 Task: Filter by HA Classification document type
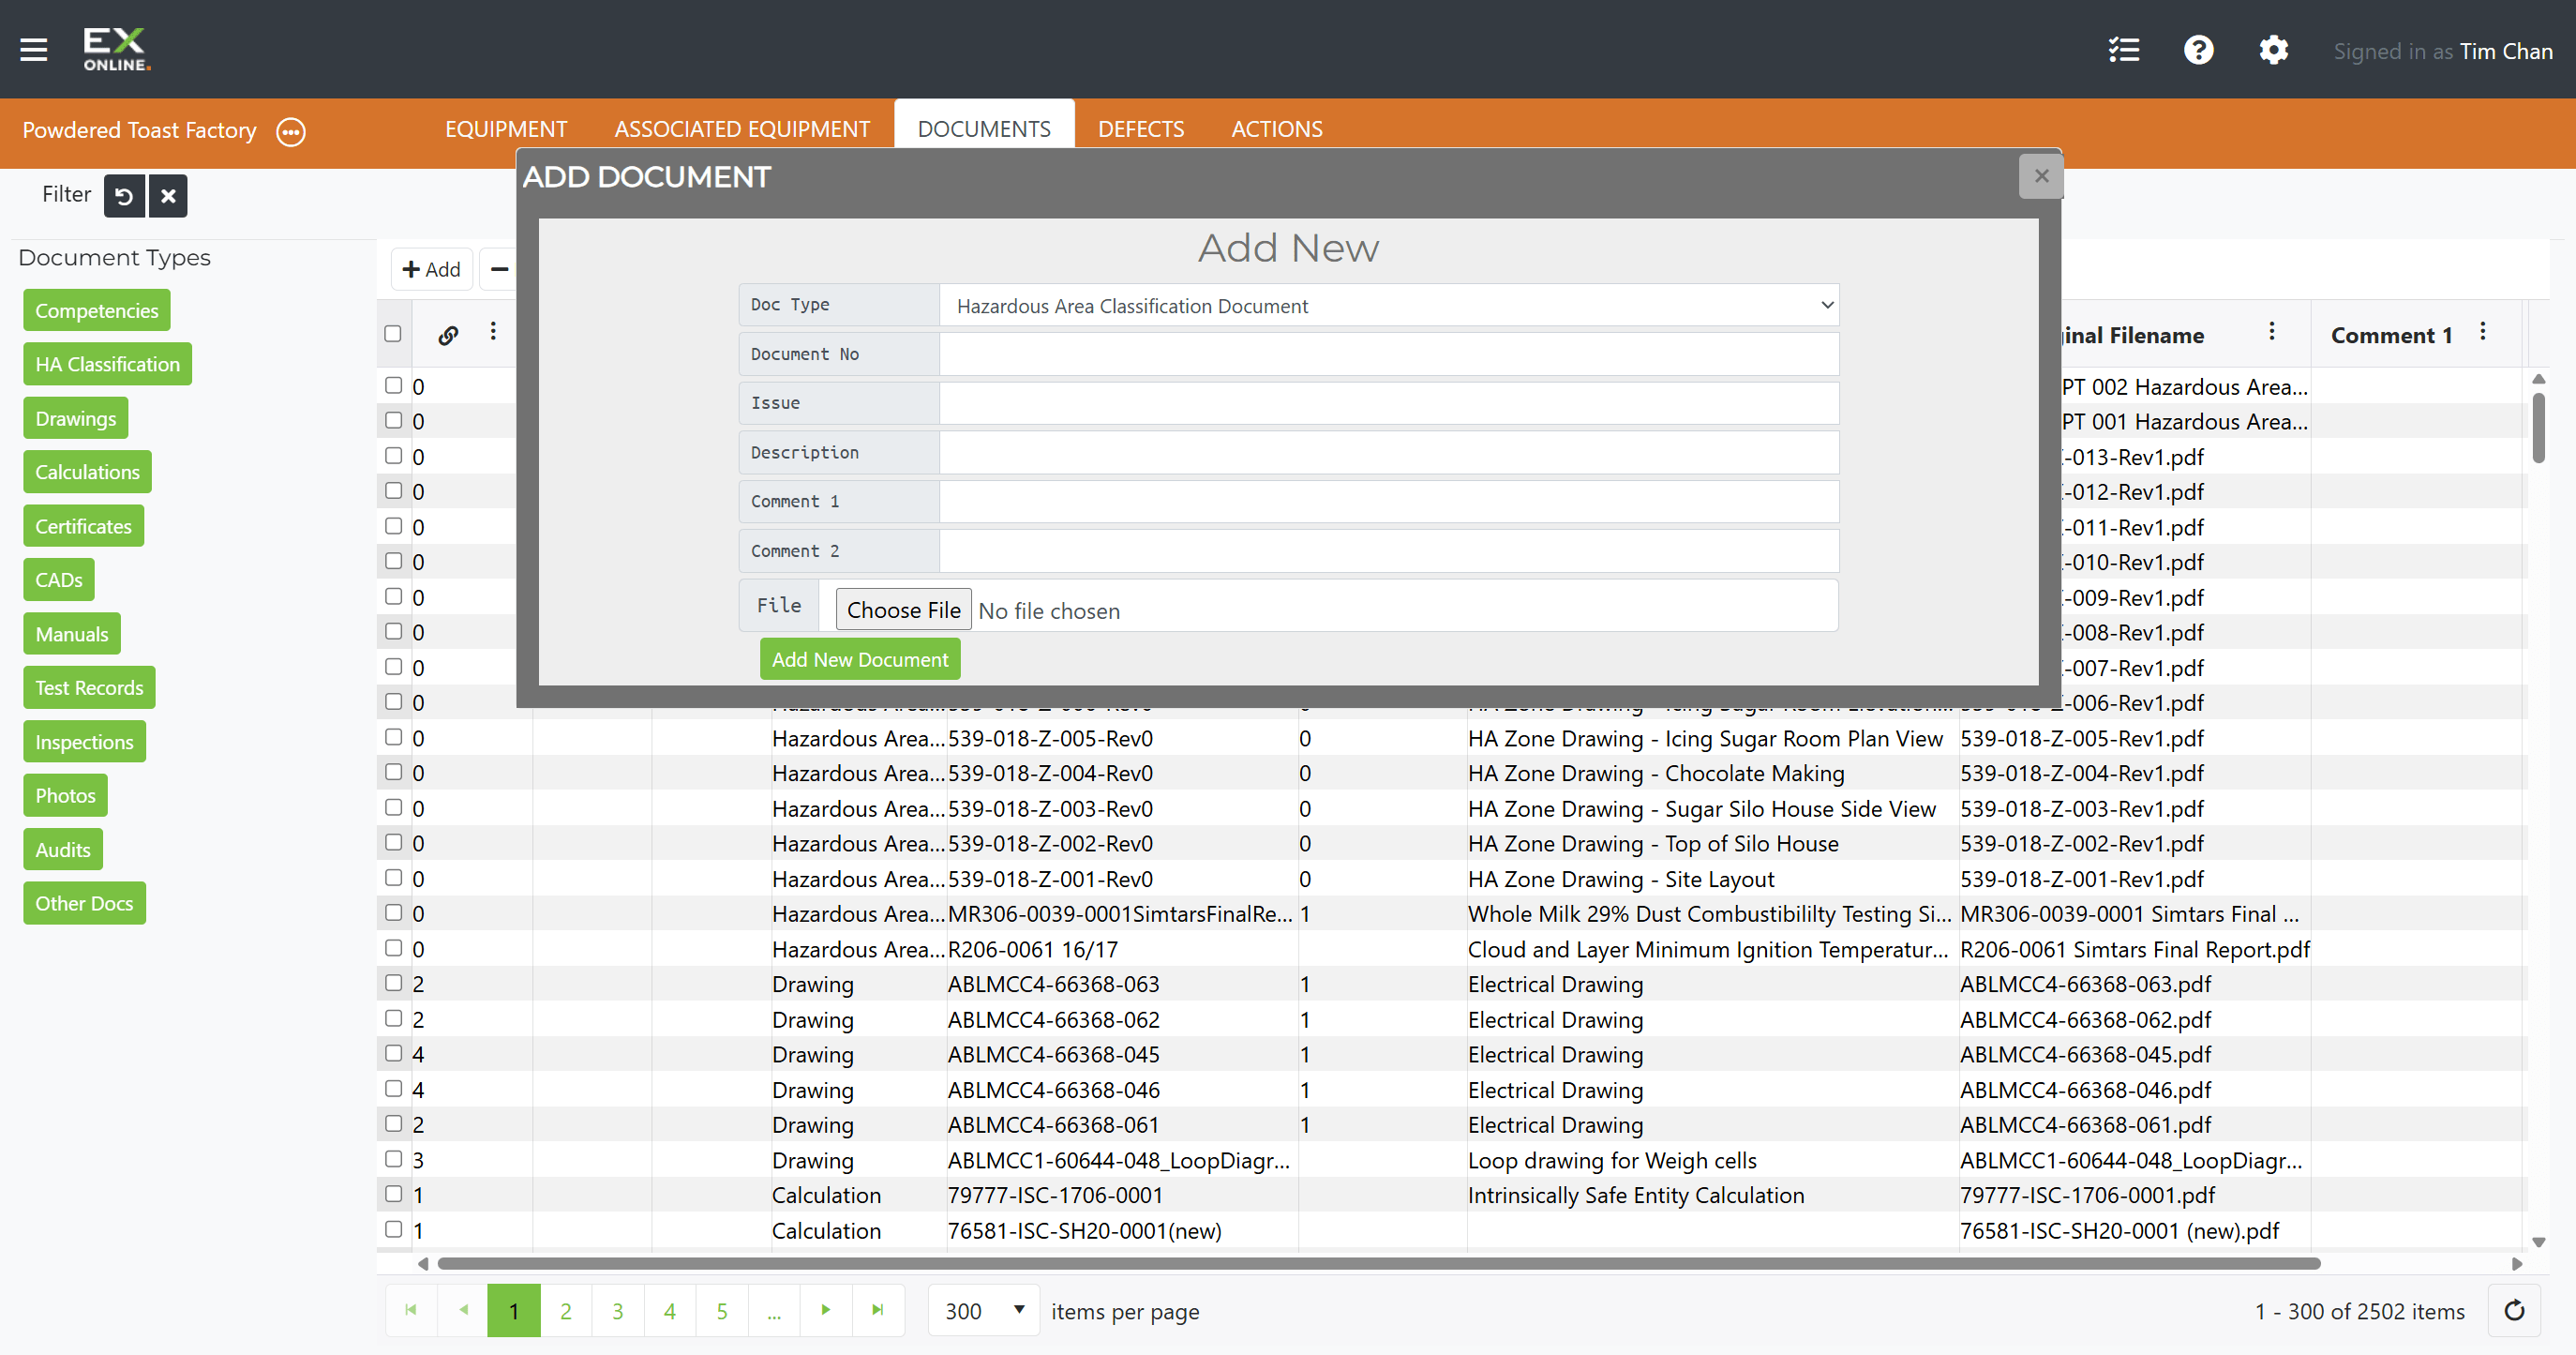108,365
